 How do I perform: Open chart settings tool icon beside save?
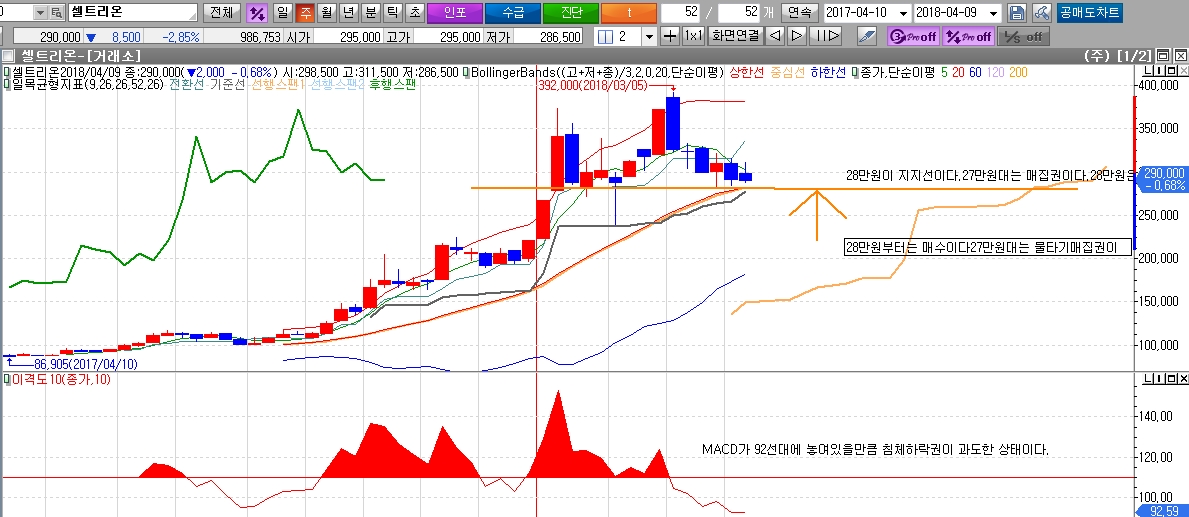[1040, 13]
